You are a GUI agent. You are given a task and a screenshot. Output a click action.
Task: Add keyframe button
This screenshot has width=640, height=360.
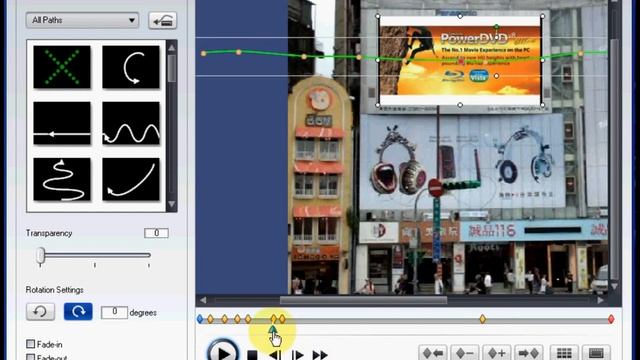click(497, 353)
